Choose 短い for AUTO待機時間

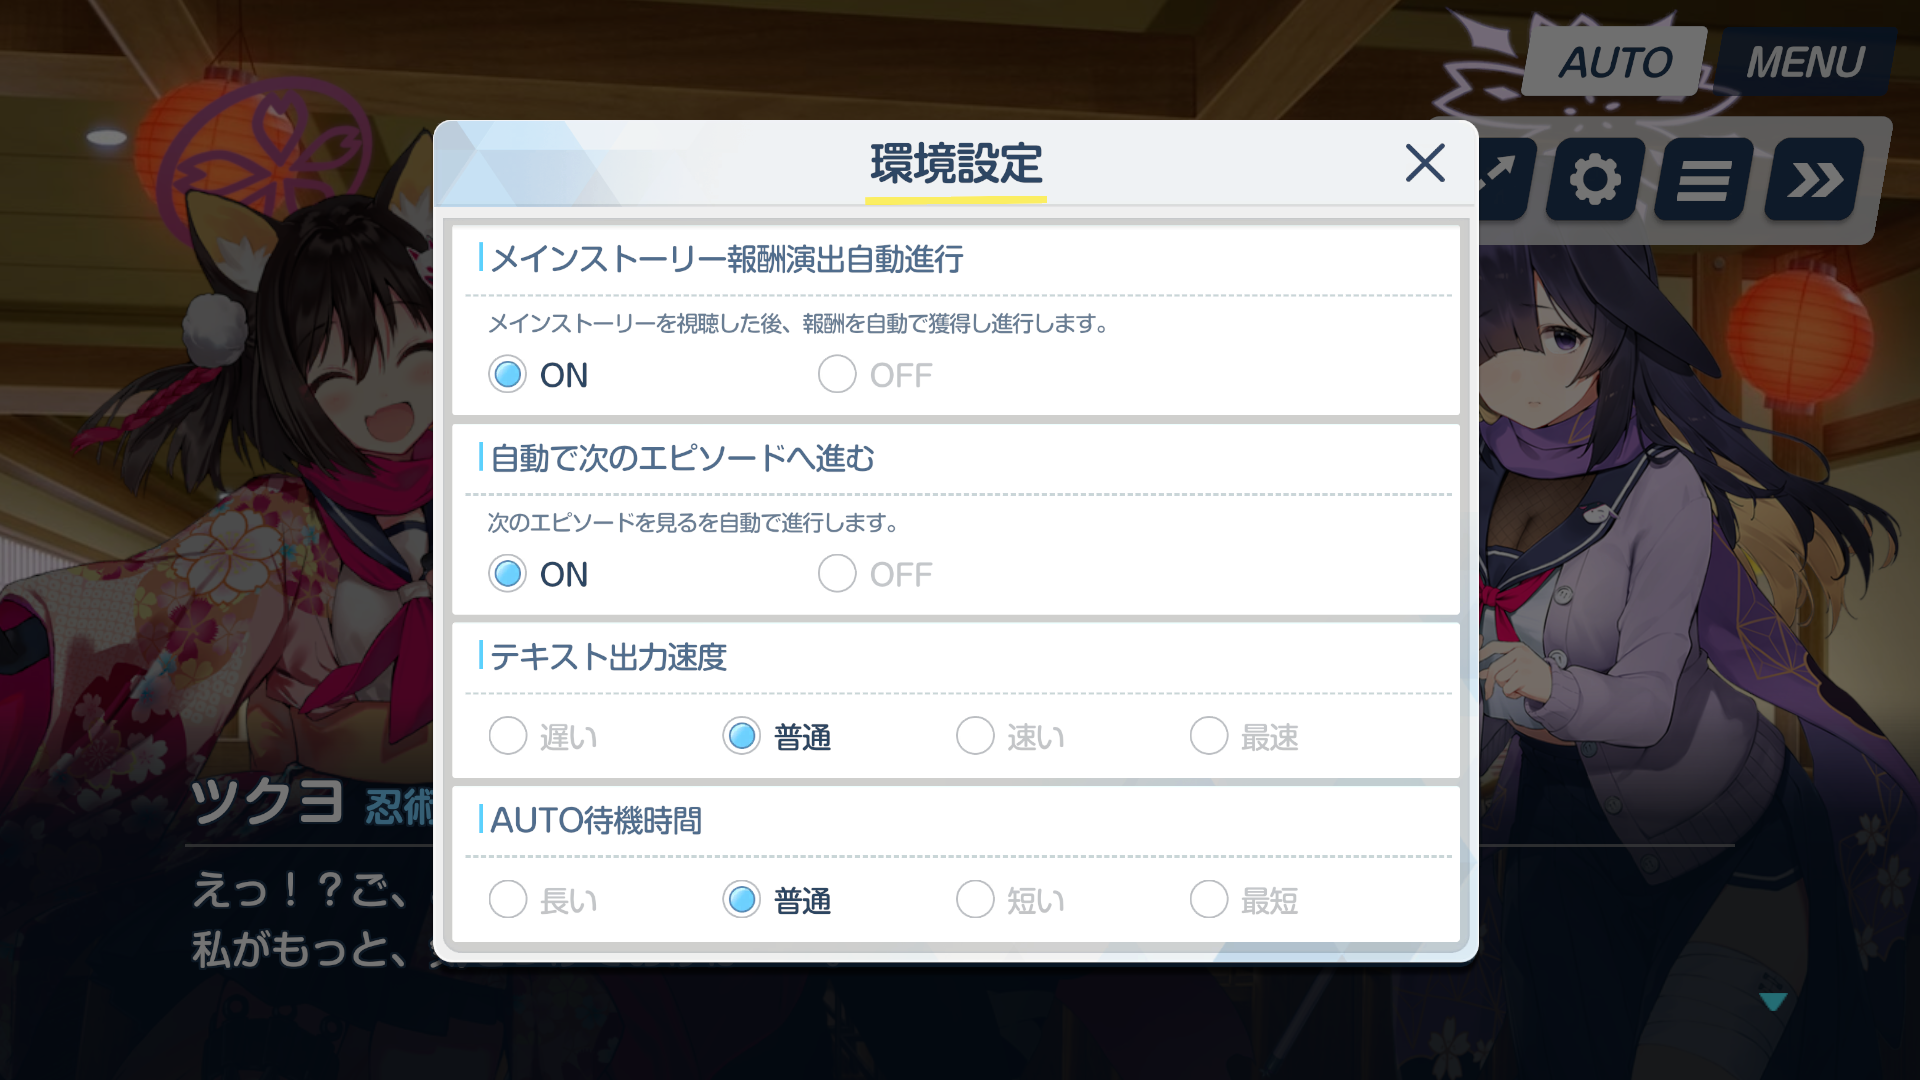(x=1011, y=900)
